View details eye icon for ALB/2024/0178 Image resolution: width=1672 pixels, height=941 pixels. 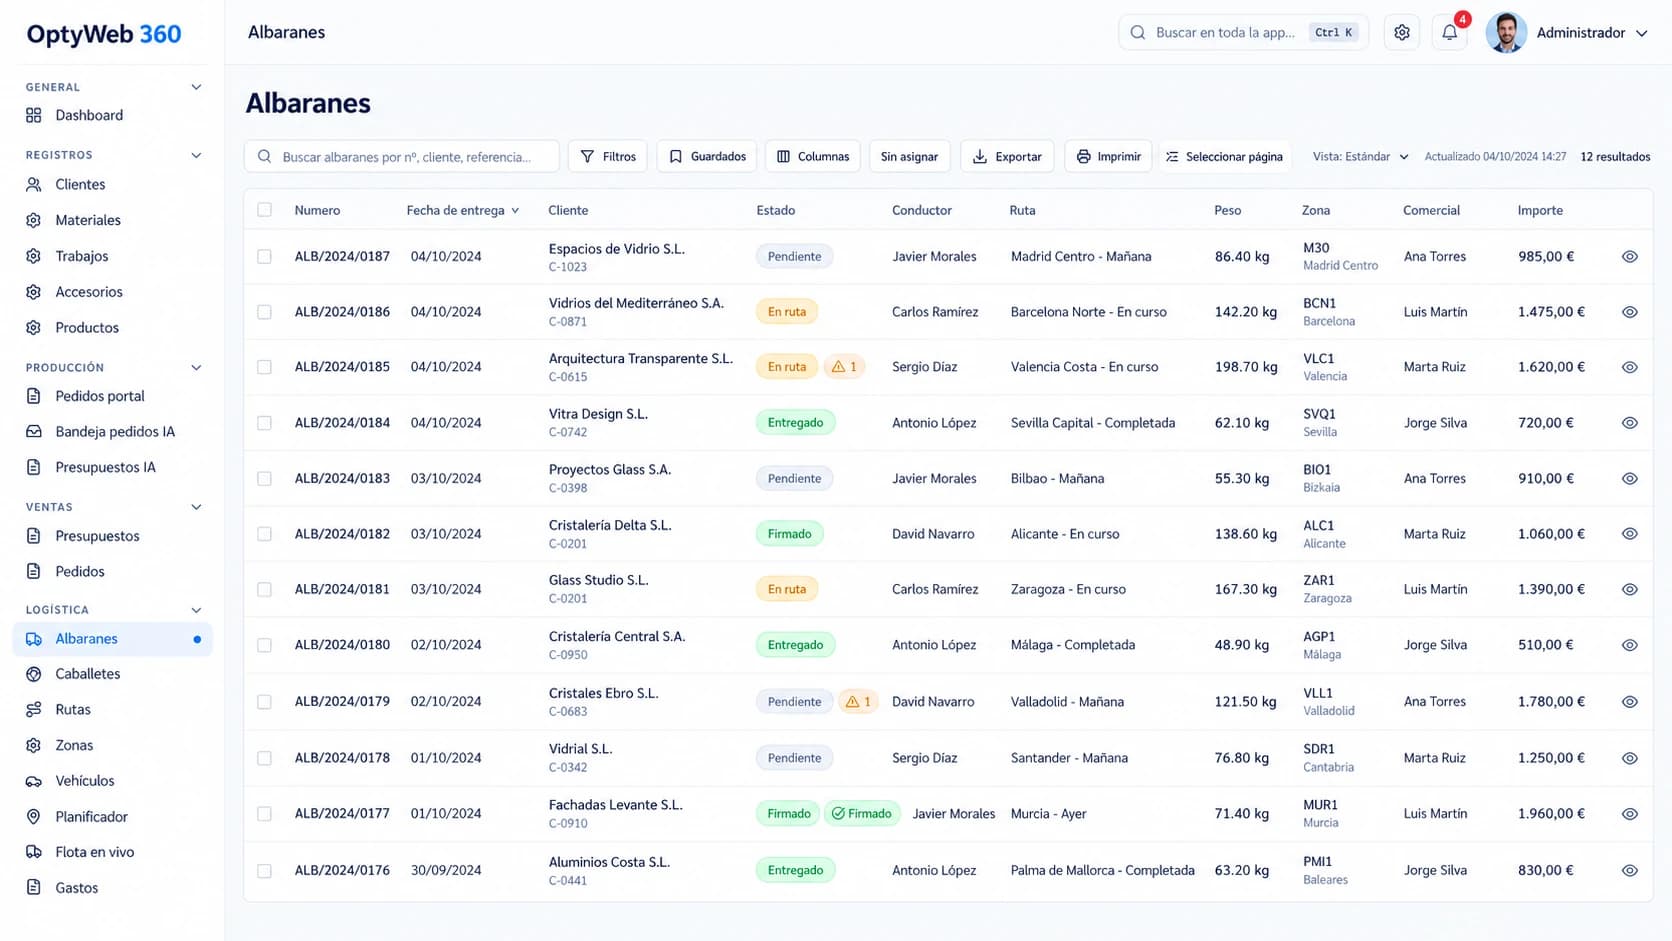(1629, 758)
